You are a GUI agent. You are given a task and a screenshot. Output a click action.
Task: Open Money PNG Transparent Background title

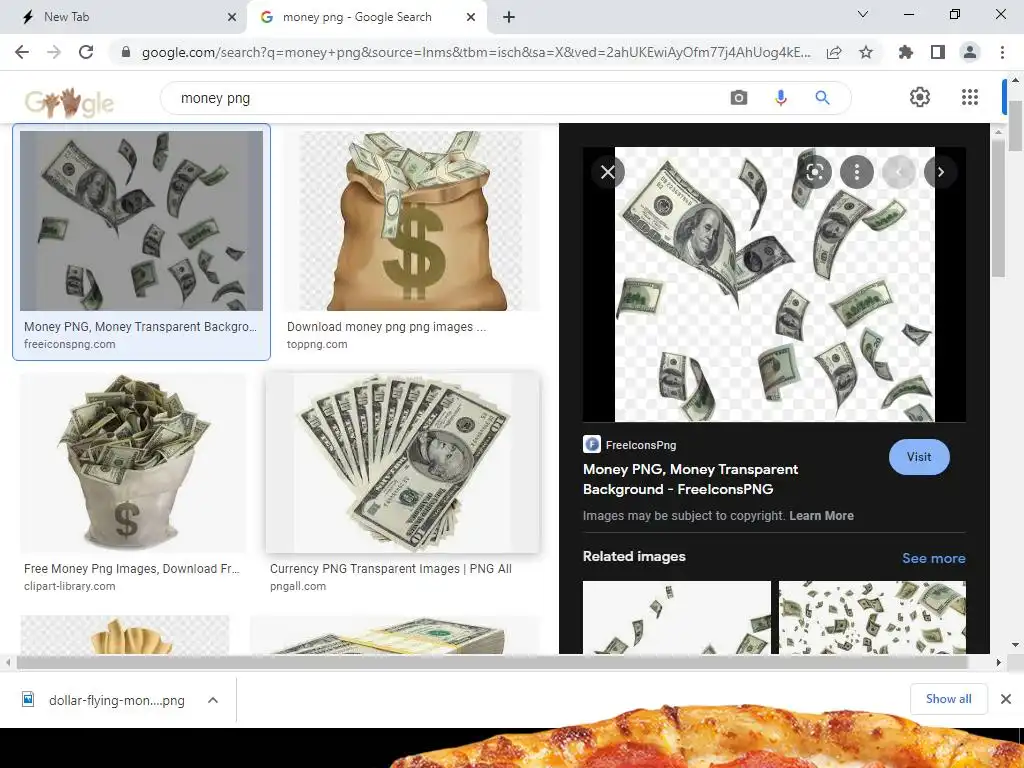[x=690, y=479]
